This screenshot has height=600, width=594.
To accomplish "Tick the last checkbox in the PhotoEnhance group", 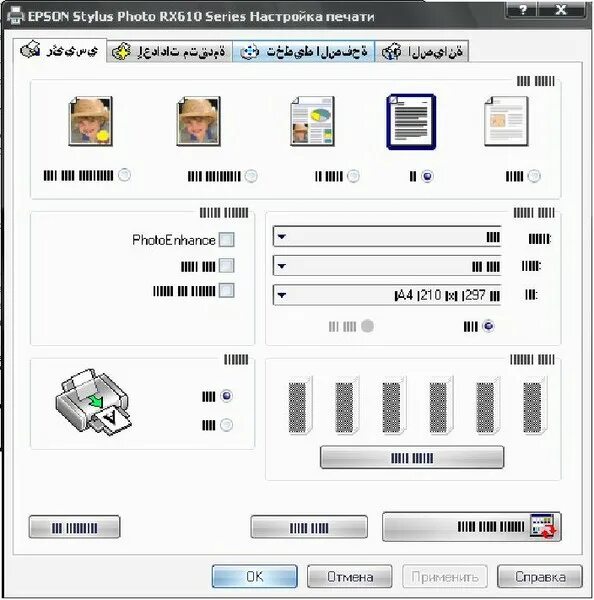I will pyautogui.click(x=227, y=290).
